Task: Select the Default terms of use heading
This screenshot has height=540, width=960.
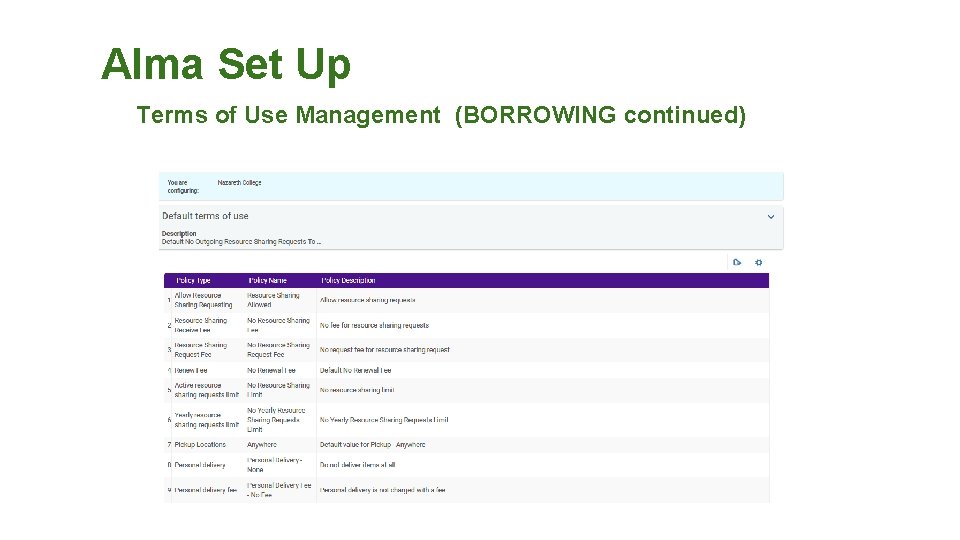Action: [205, 216]
